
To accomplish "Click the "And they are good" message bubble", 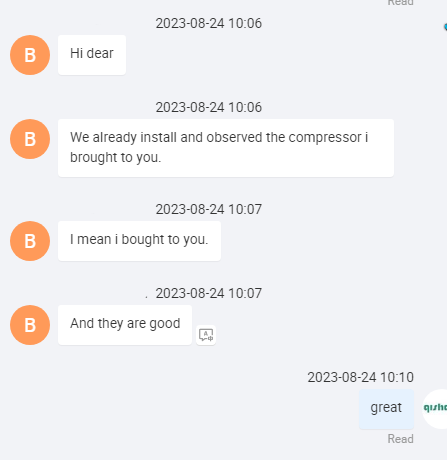I will point(125,325).
